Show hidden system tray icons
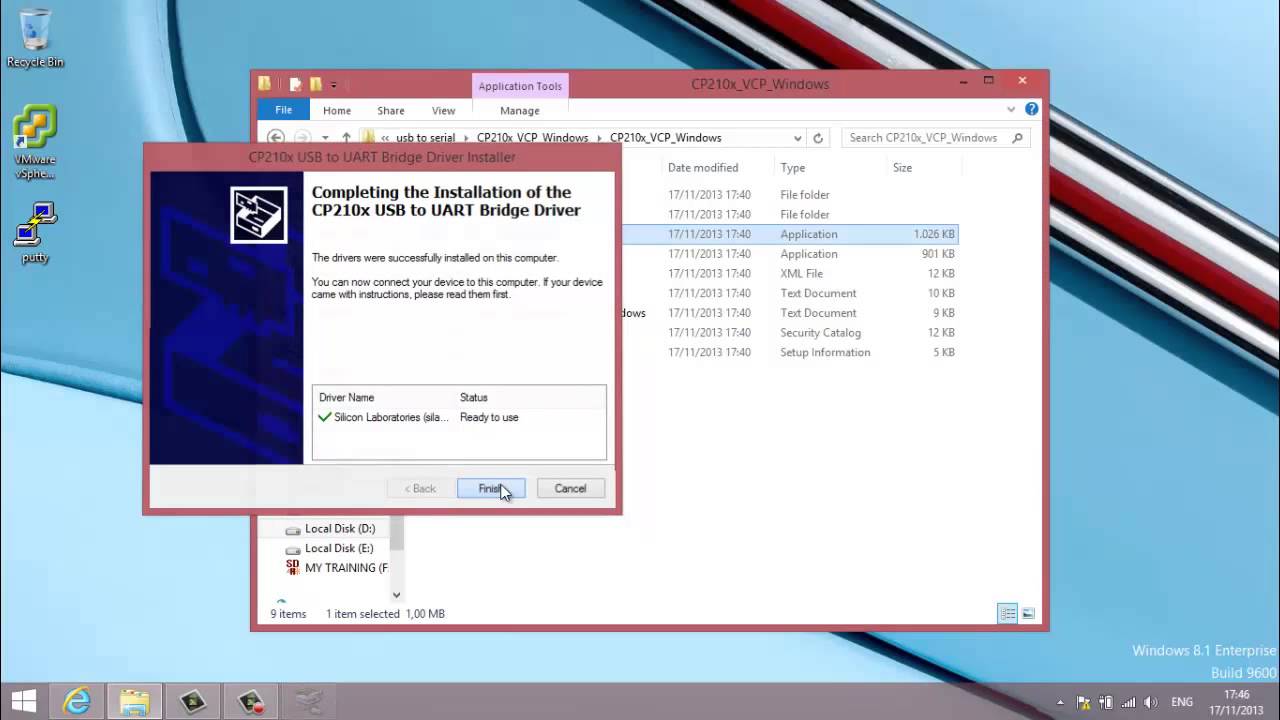The height and width of the screenshot is (720, 1280). point(1061,702)
